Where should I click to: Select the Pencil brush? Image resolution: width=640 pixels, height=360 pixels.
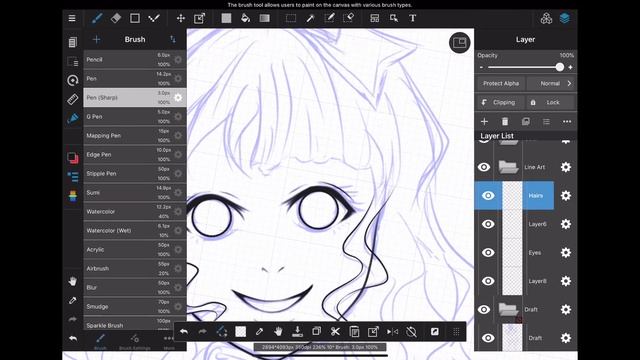(135, 60)
